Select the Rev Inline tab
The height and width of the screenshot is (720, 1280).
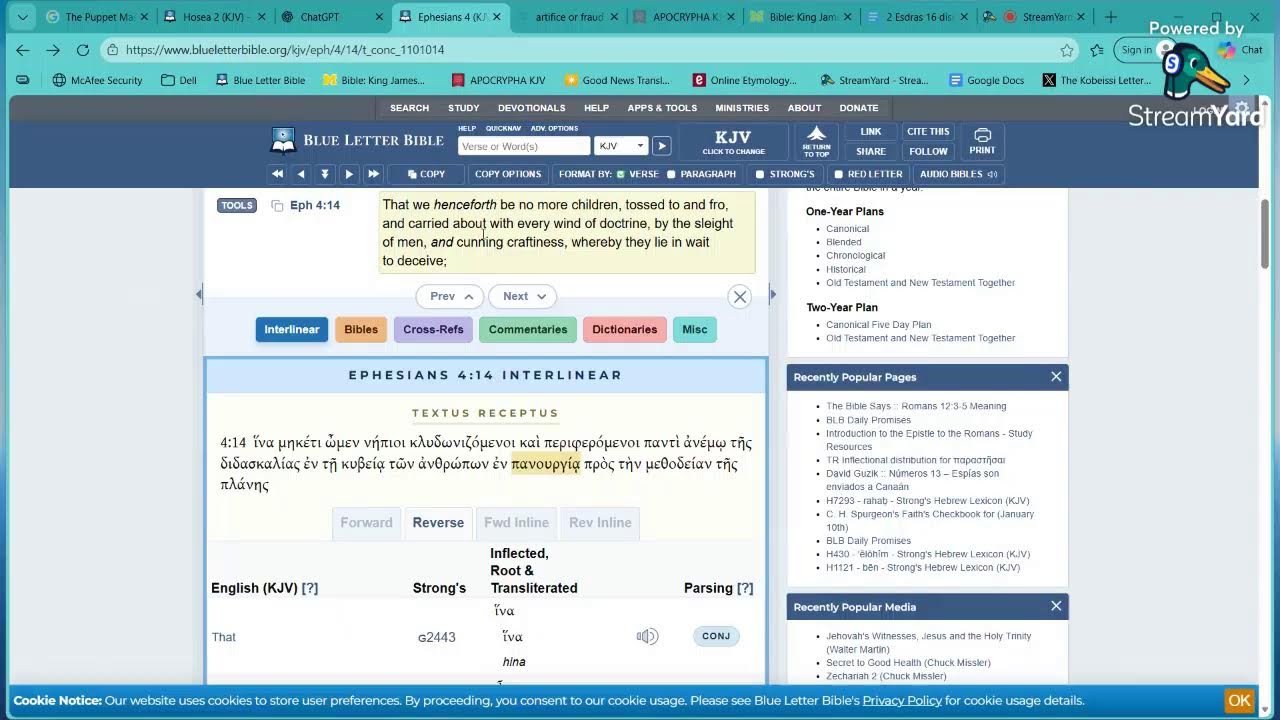click(x=600, y=522)
